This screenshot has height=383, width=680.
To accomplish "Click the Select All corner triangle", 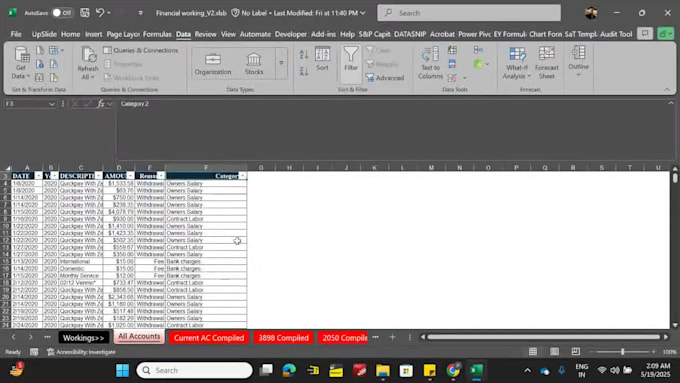I will click(8, 168).
